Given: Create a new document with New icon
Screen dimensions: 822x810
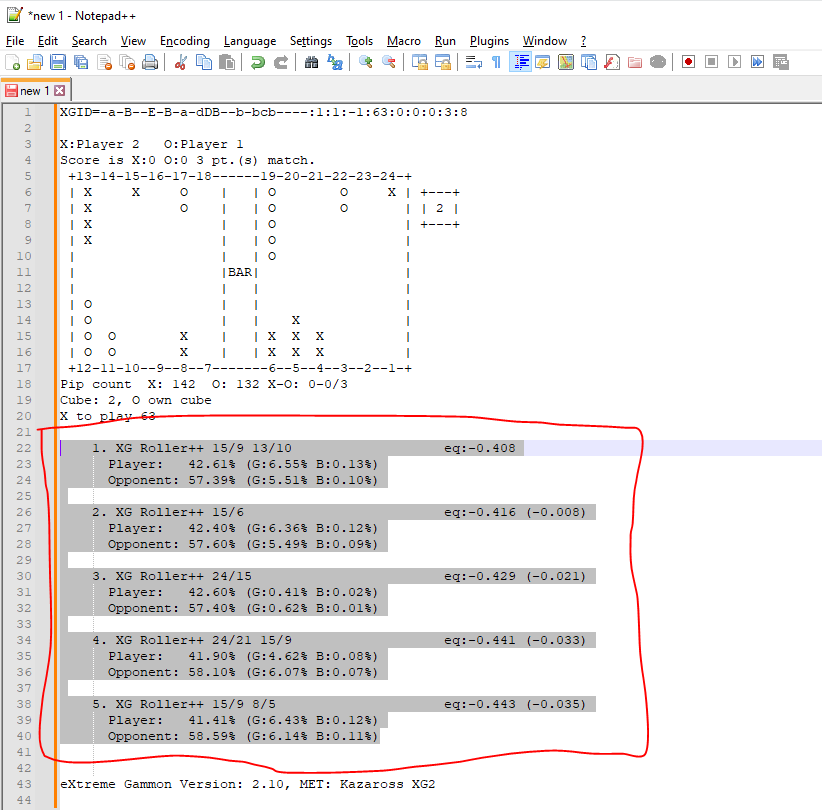Looking at the screenshot, I should [x=12, y=62].
